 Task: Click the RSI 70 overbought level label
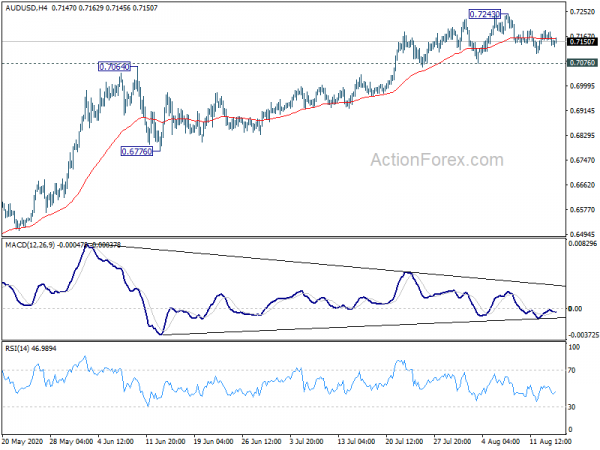tap(572, 370)
